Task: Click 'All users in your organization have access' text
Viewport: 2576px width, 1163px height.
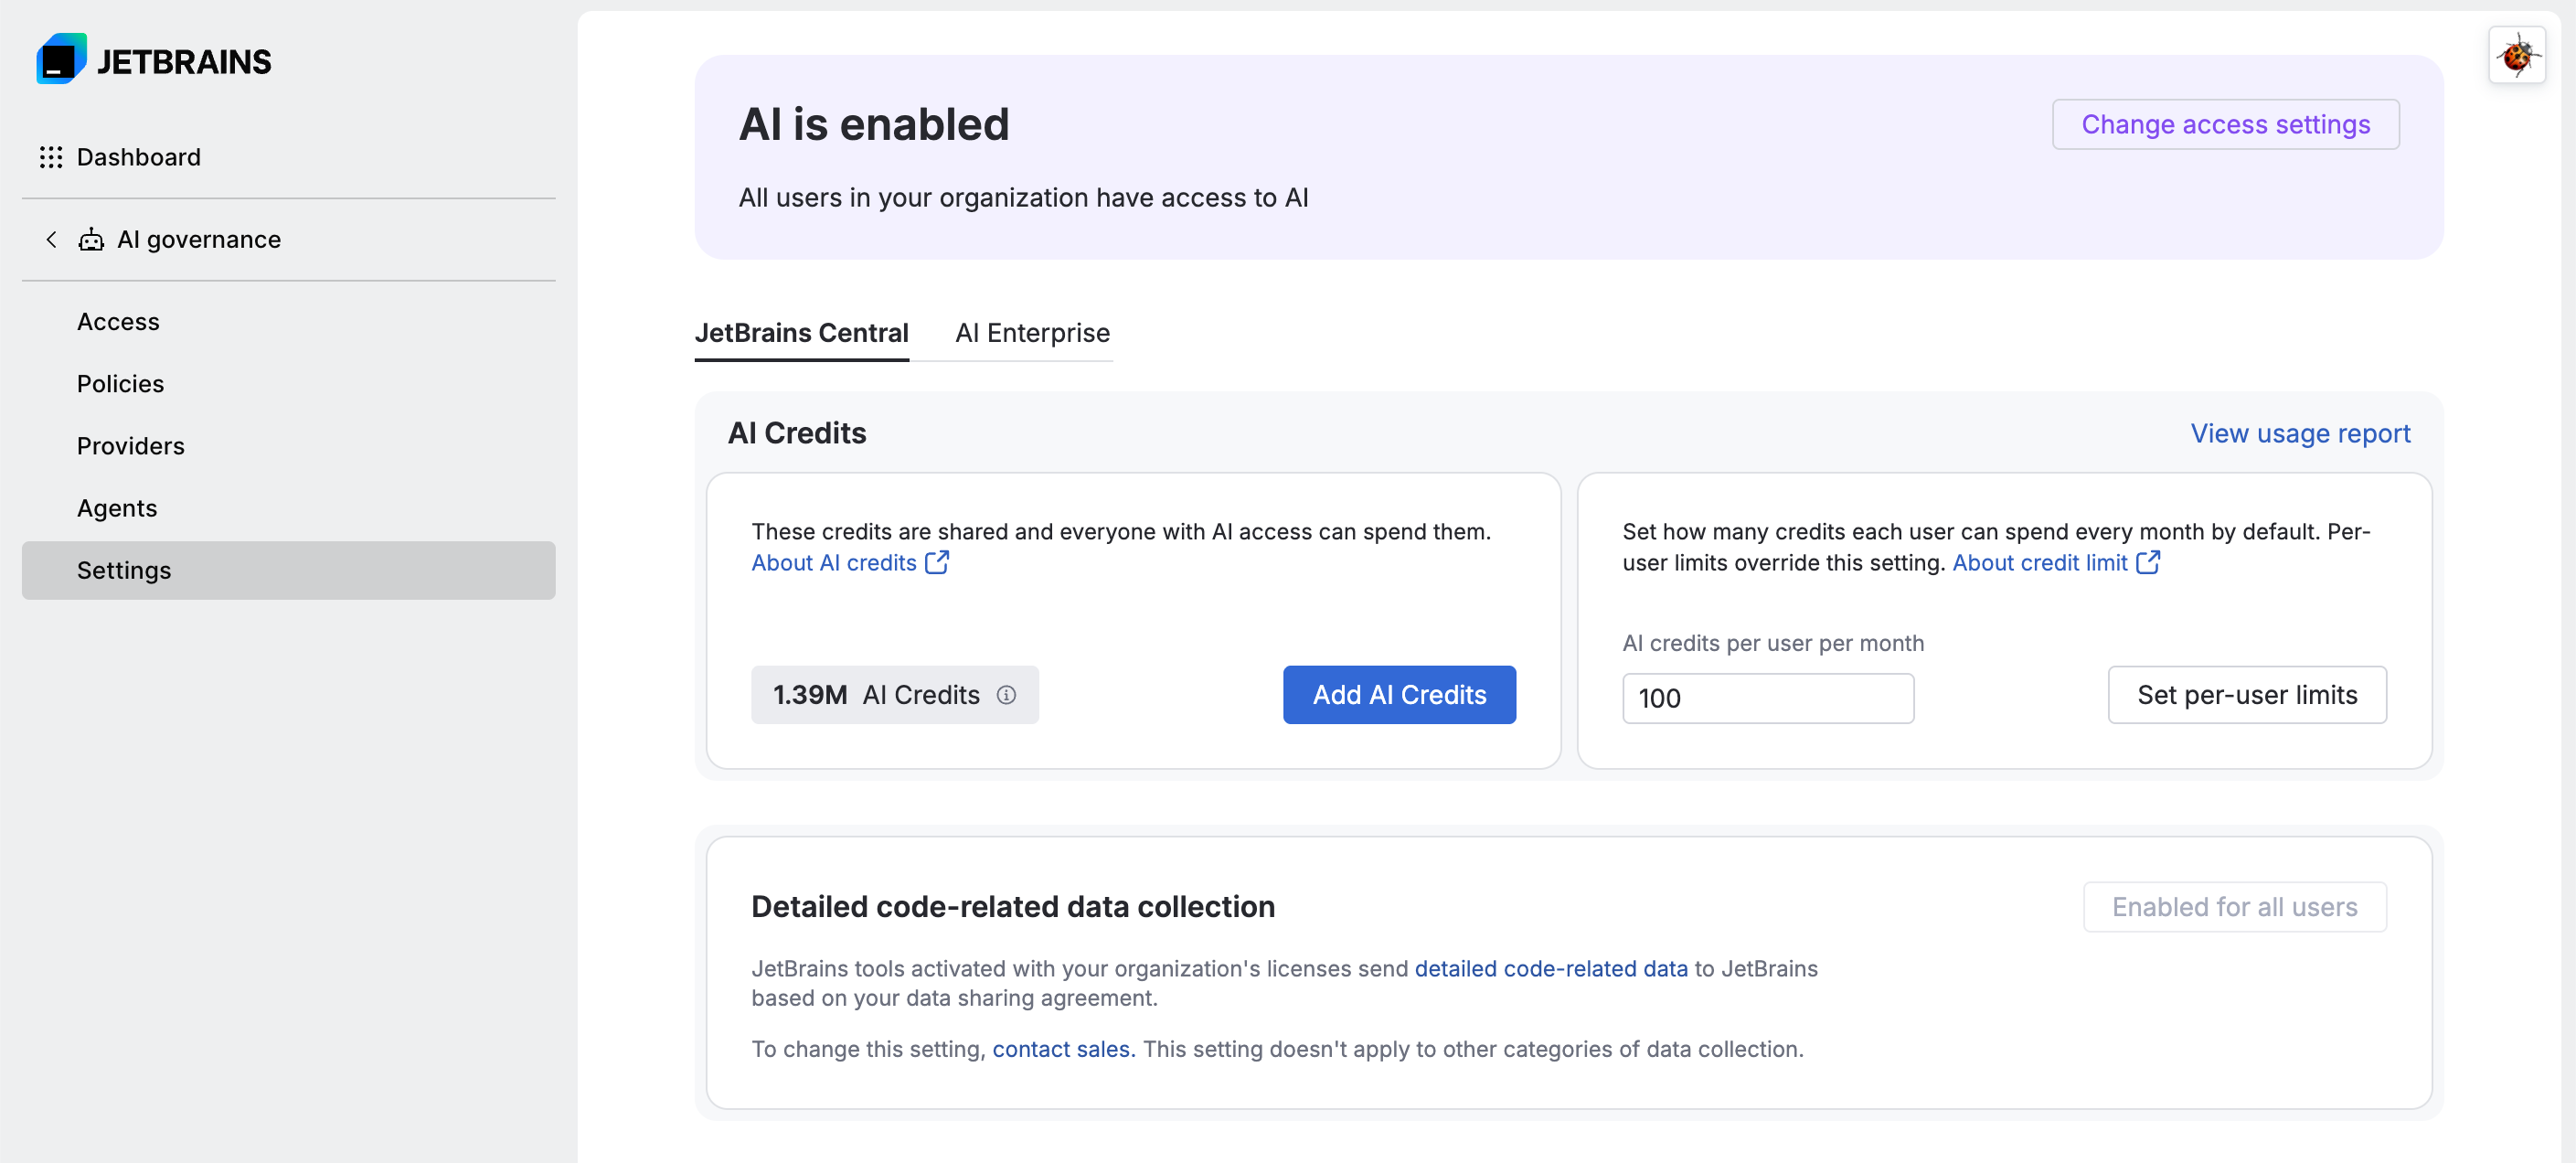Action: 1023,198
